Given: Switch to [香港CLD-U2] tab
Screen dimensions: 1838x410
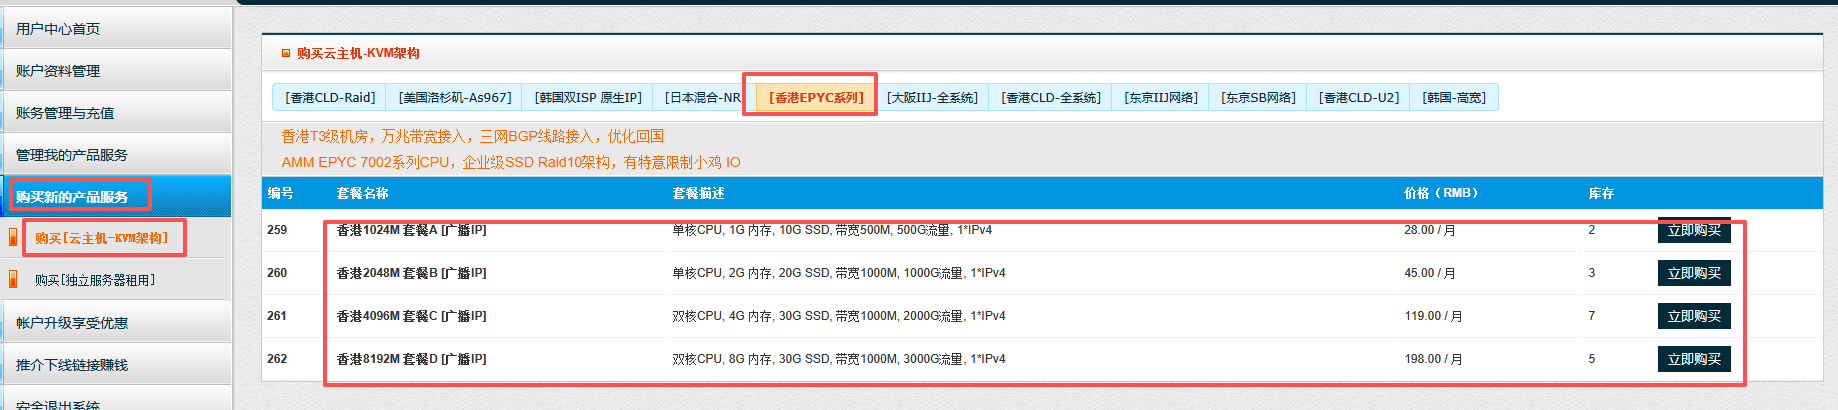Looking at the screenshot, I should pyautogui.click(x=1359, y=97).
